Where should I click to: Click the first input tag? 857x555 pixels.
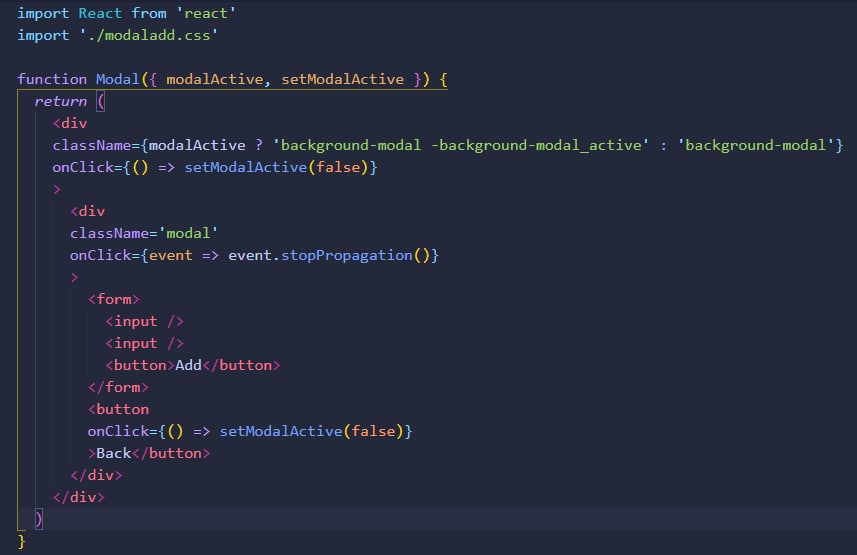(144, 322)
